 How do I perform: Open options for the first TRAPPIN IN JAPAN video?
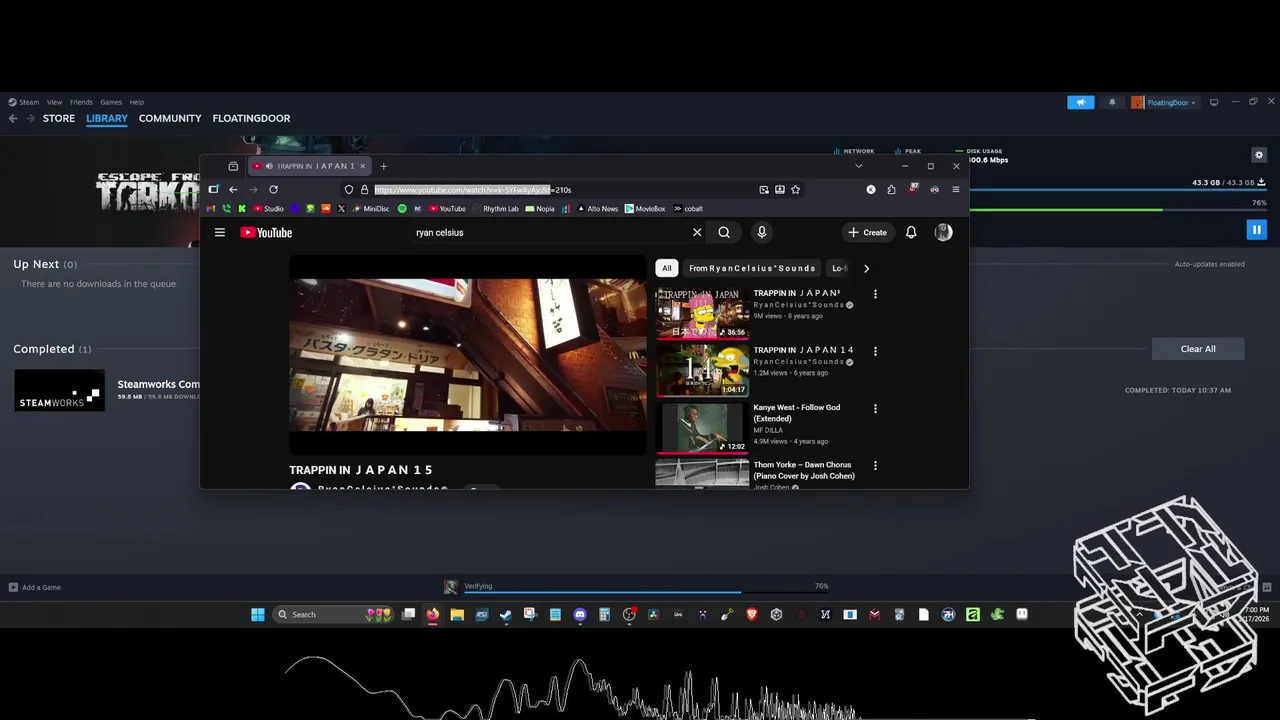[875, 294]
